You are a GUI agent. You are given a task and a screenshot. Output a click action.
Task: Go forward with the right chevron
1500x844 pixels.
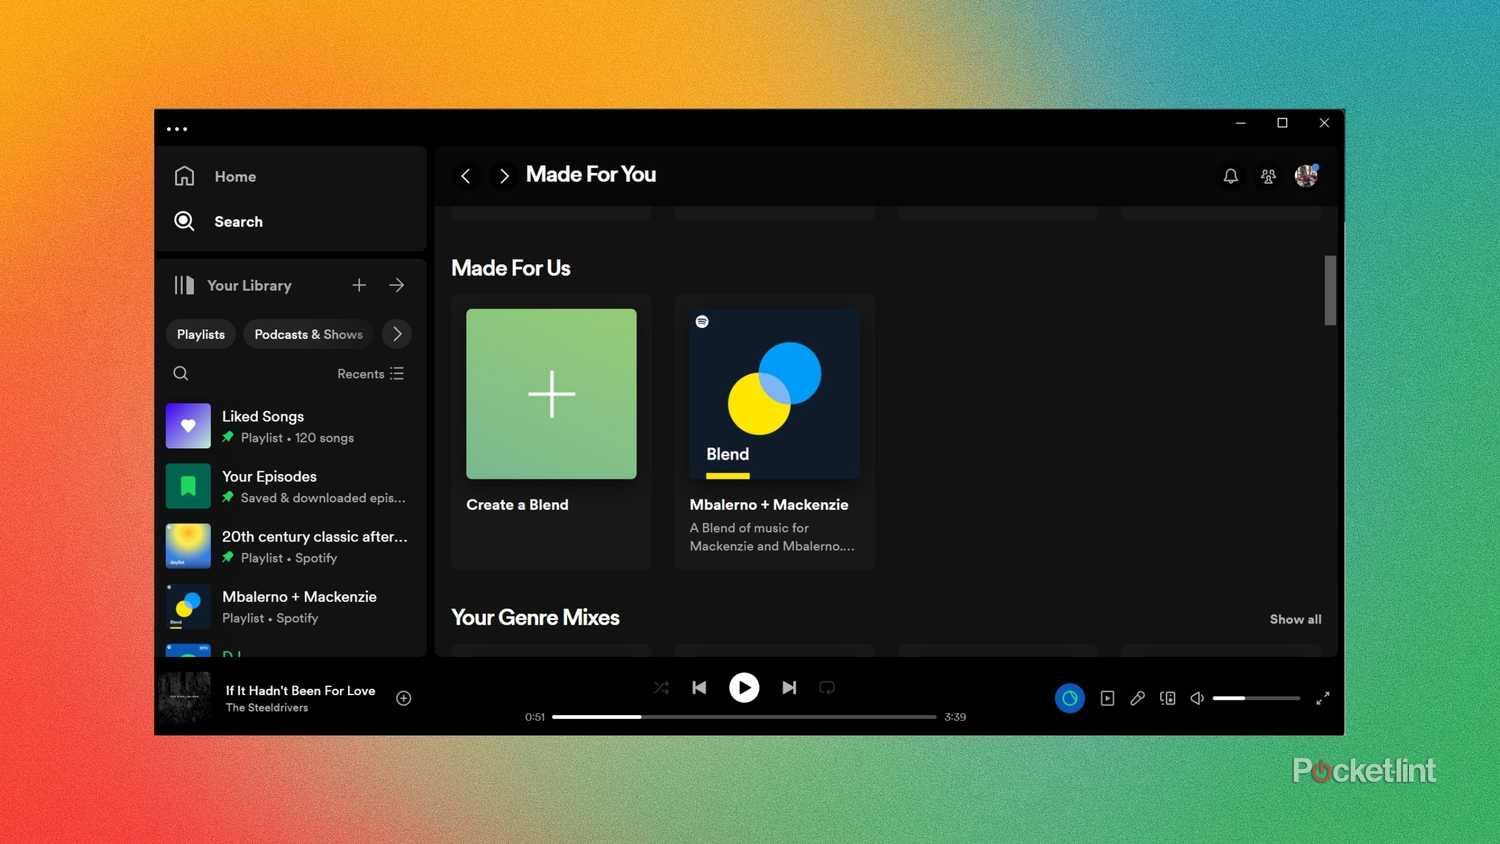click(504, 176)
